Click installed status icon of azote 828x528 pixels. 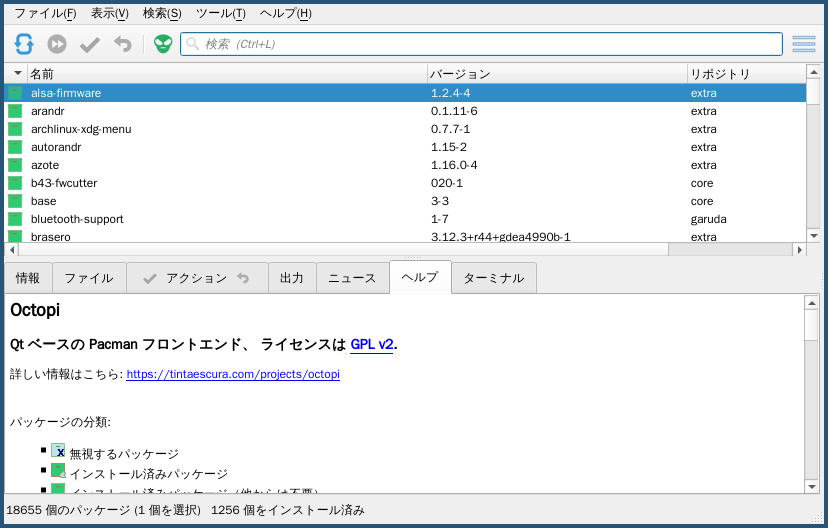coord(15,165)
